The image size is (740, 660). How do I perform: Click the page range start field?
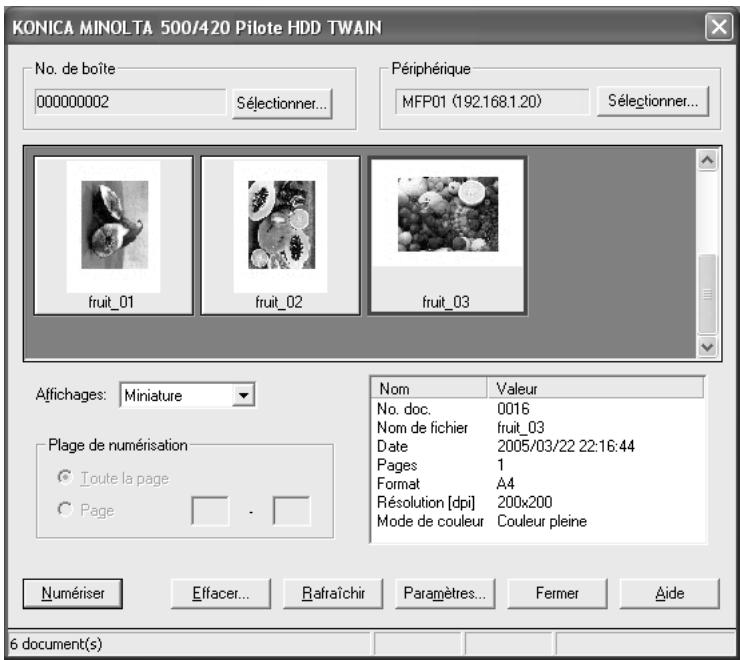click(x=210, y=511)
